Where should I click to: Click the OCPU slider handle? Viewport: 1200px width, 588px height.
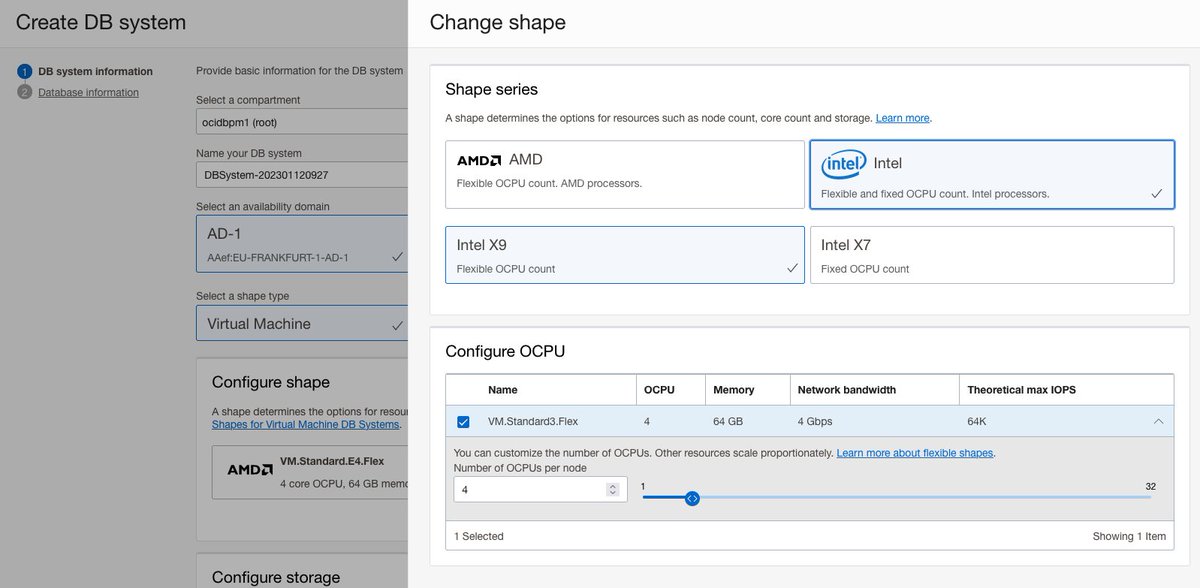point(692,498)
